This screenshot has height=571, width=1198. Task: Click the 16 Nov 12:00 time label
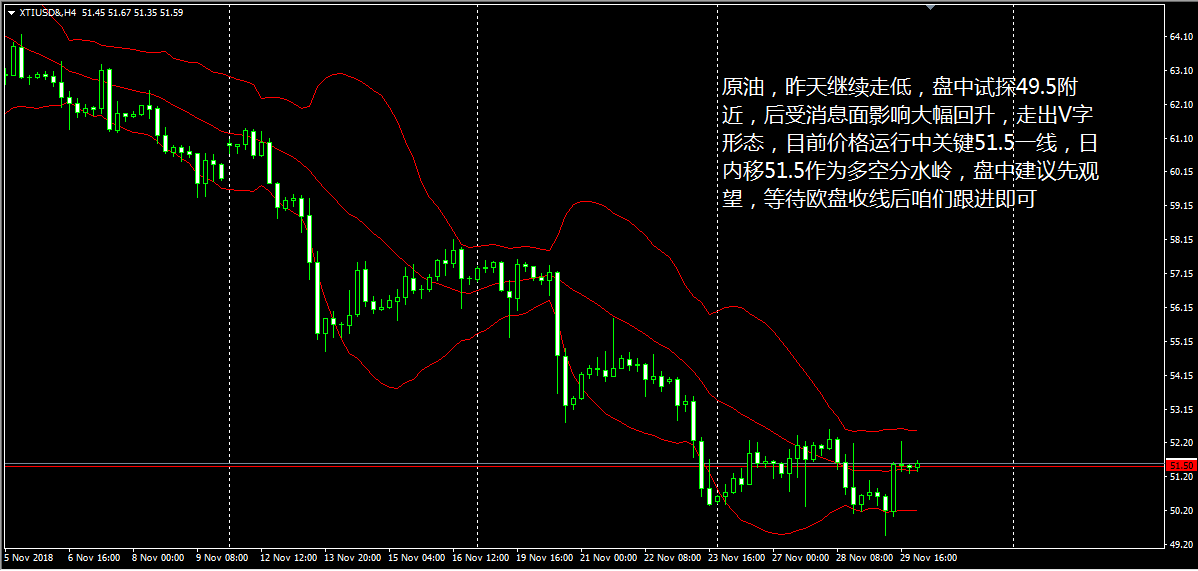[x=481, y=559]
